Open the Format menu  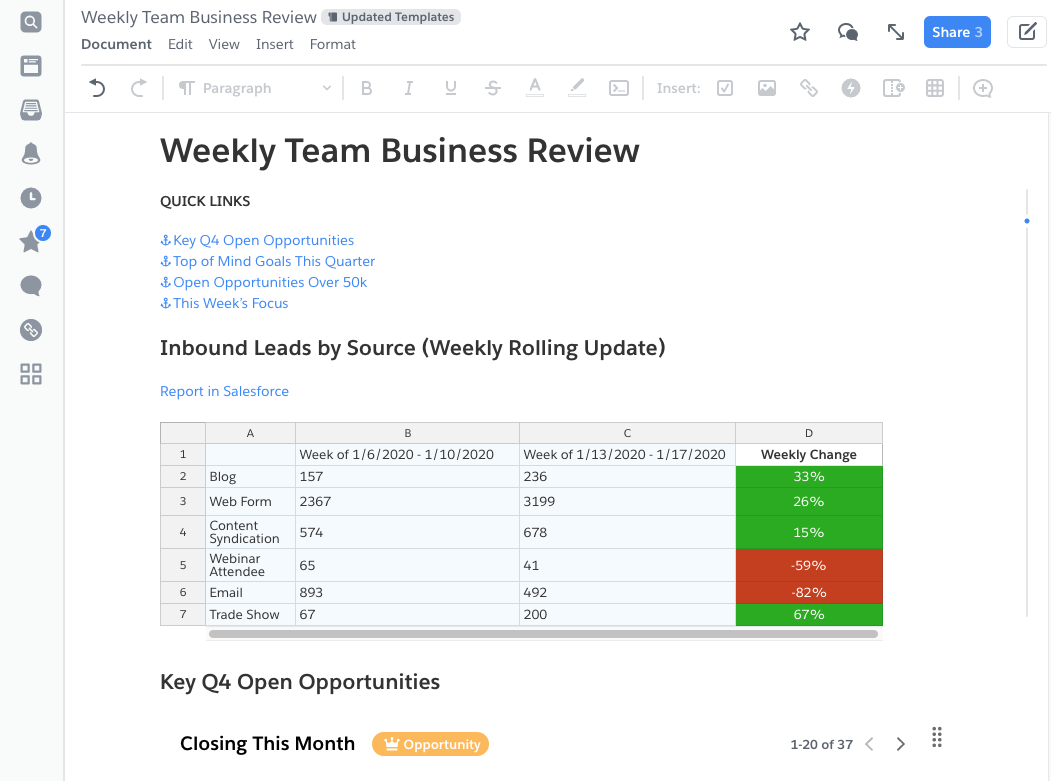coord(332,44)
